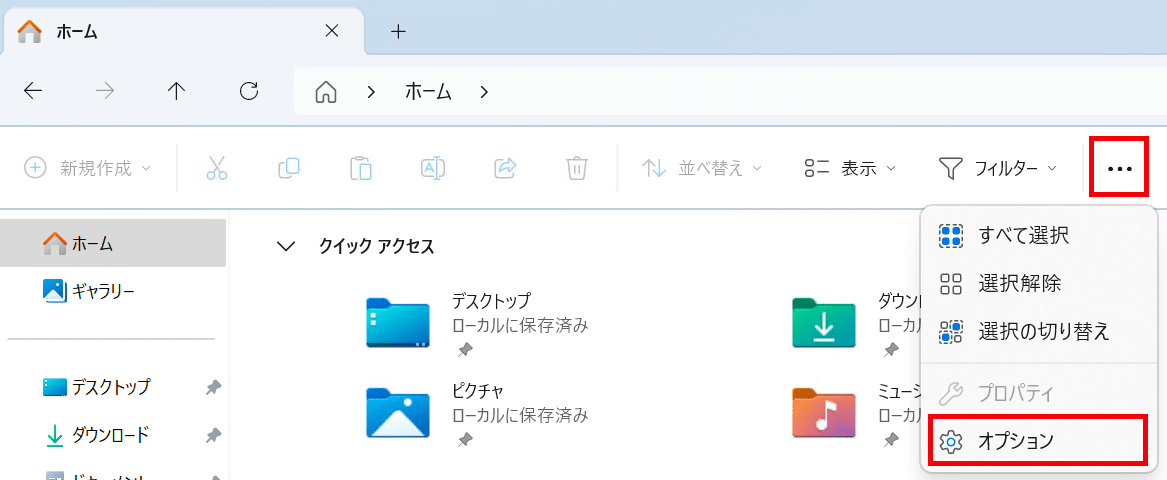Select ホーム in the navigation pane
Image resolution: width=1167 pixels, height=480 pixels.
(113, 243)
